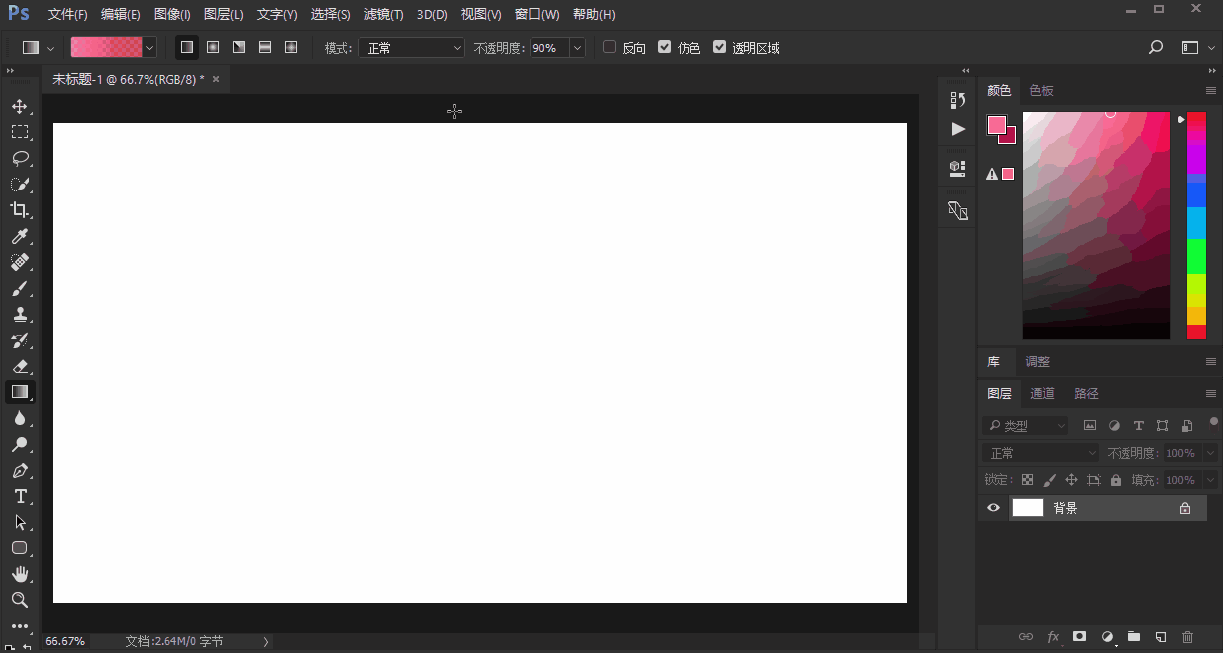Image resolution: width=1223 pixels, height=653 pixels.
Task: Select the Lasso tool
Action: pyautogui.click(x=20, y=158)
